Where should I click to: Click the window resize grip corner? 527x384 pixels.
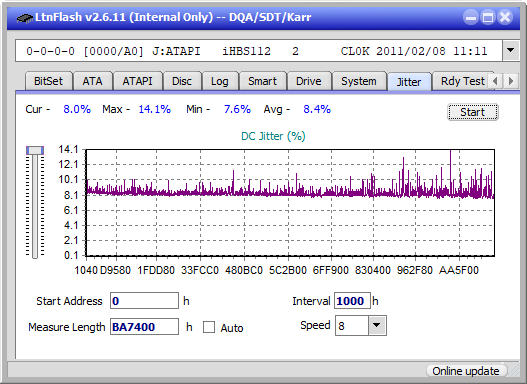pos(514,371)
